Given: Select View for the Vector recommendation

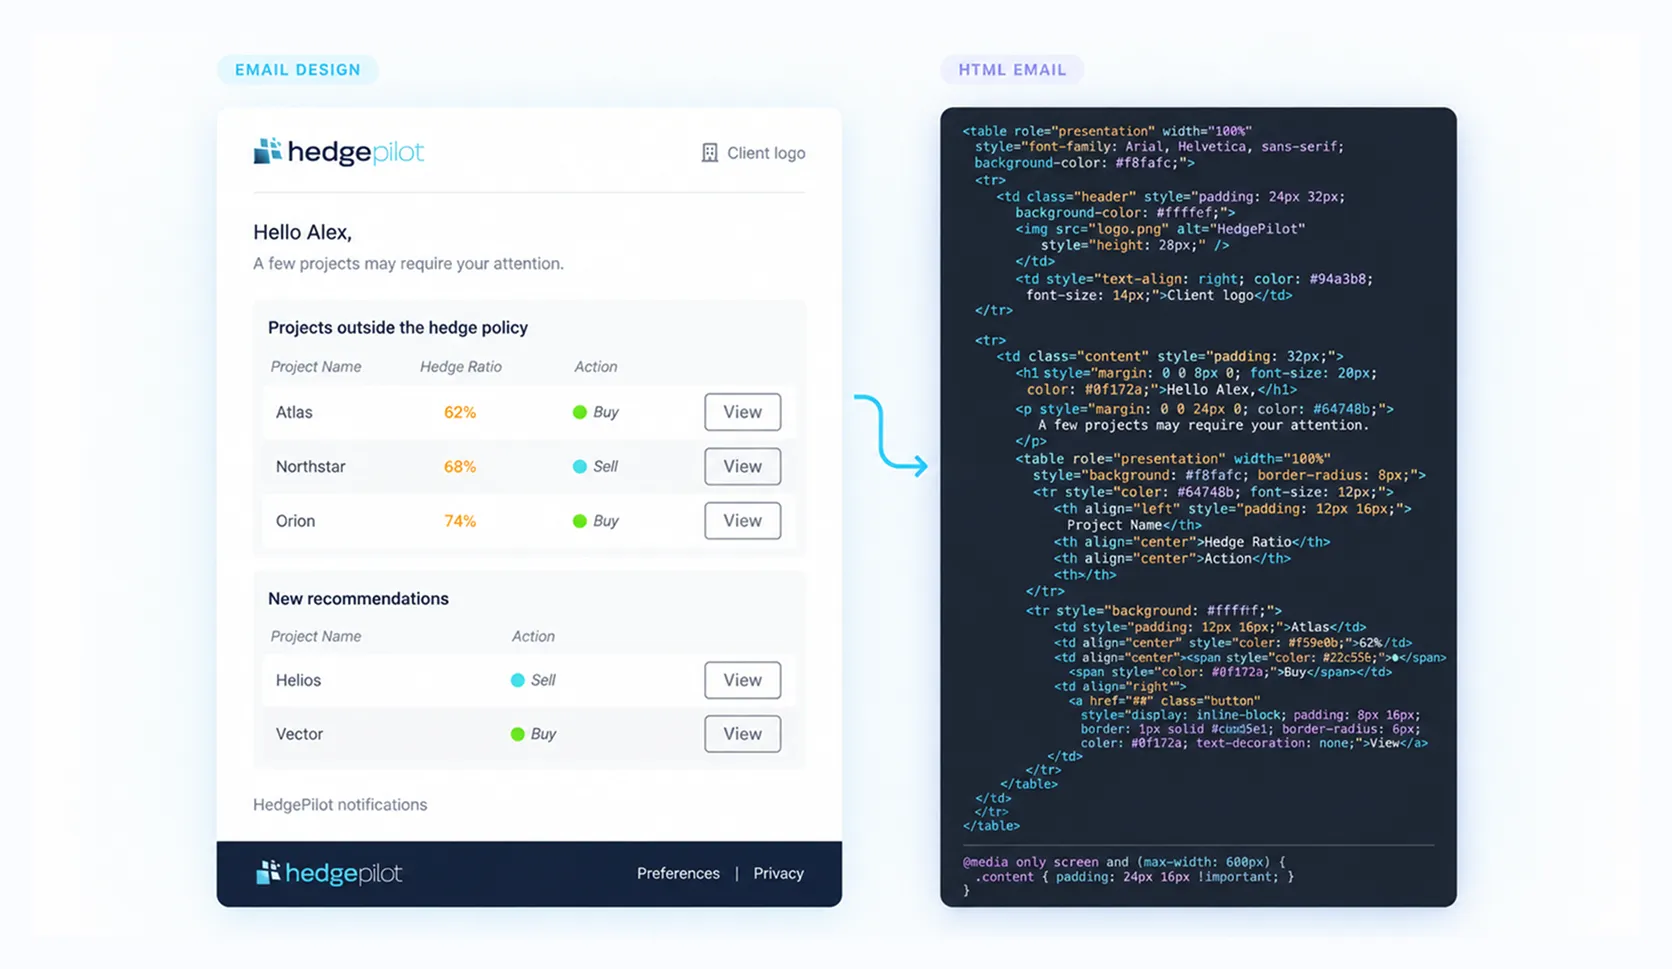Looking at the screenshot, I should coord(742,734).
